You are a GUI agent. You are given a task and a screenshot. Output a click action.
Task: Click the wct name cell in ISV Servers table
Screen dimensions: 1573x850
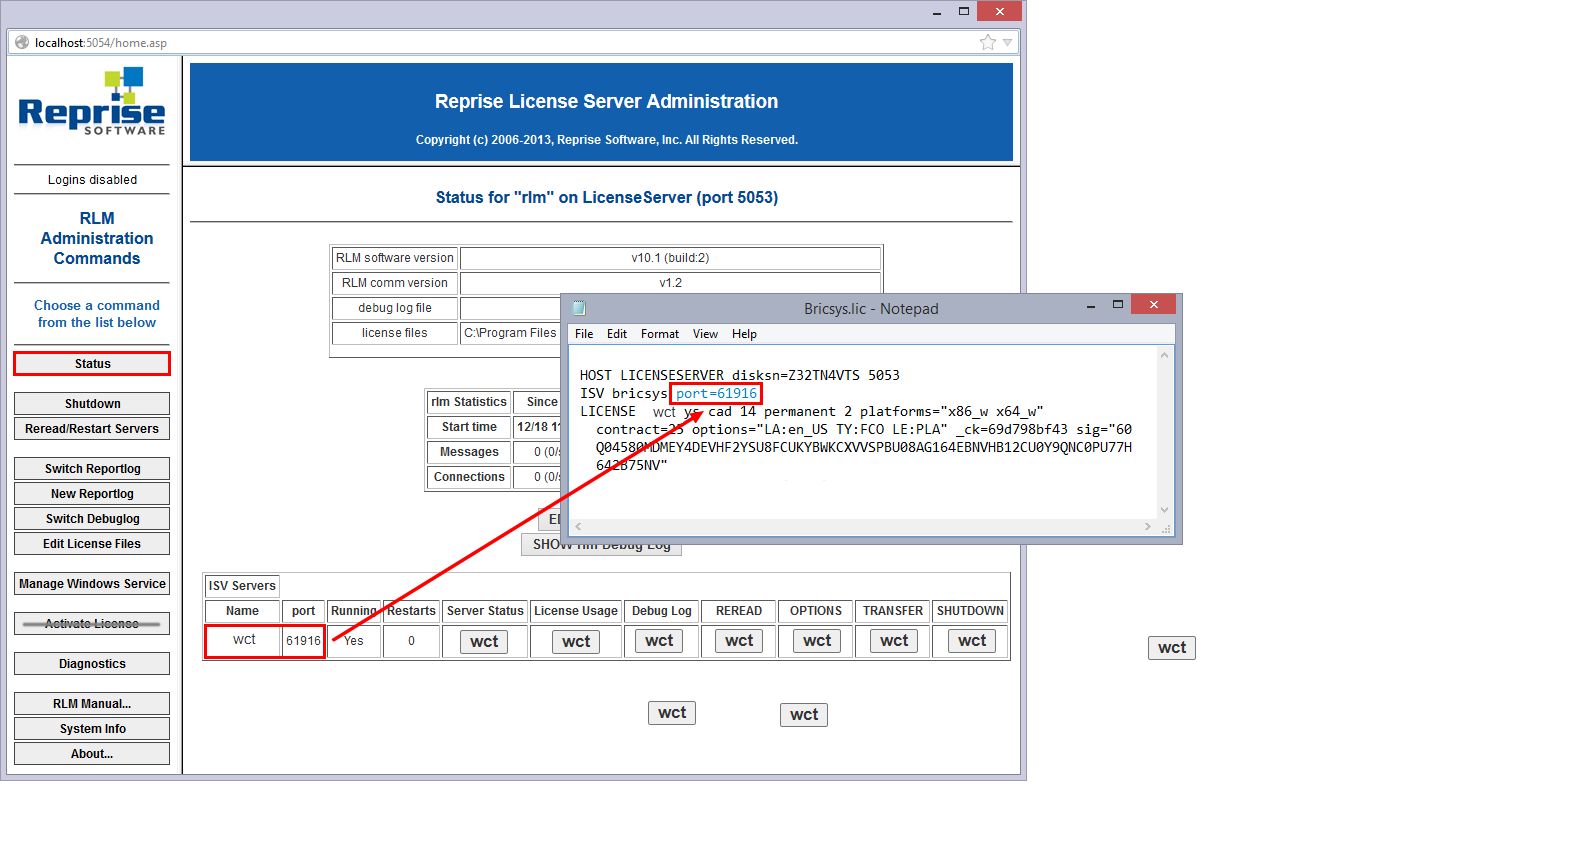click(243, 641)
